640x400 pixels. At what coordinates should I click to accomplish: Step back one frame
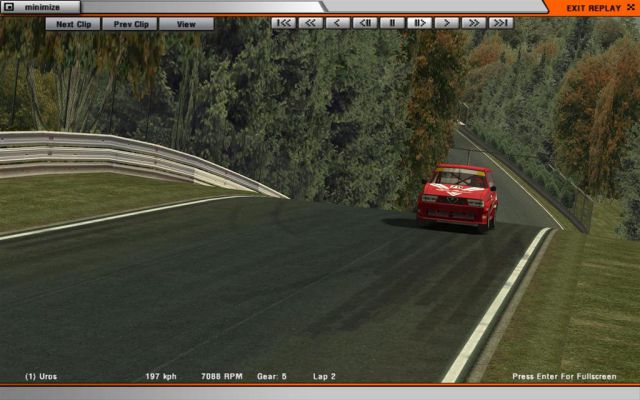pyautogui.click(x=365, y=23)
